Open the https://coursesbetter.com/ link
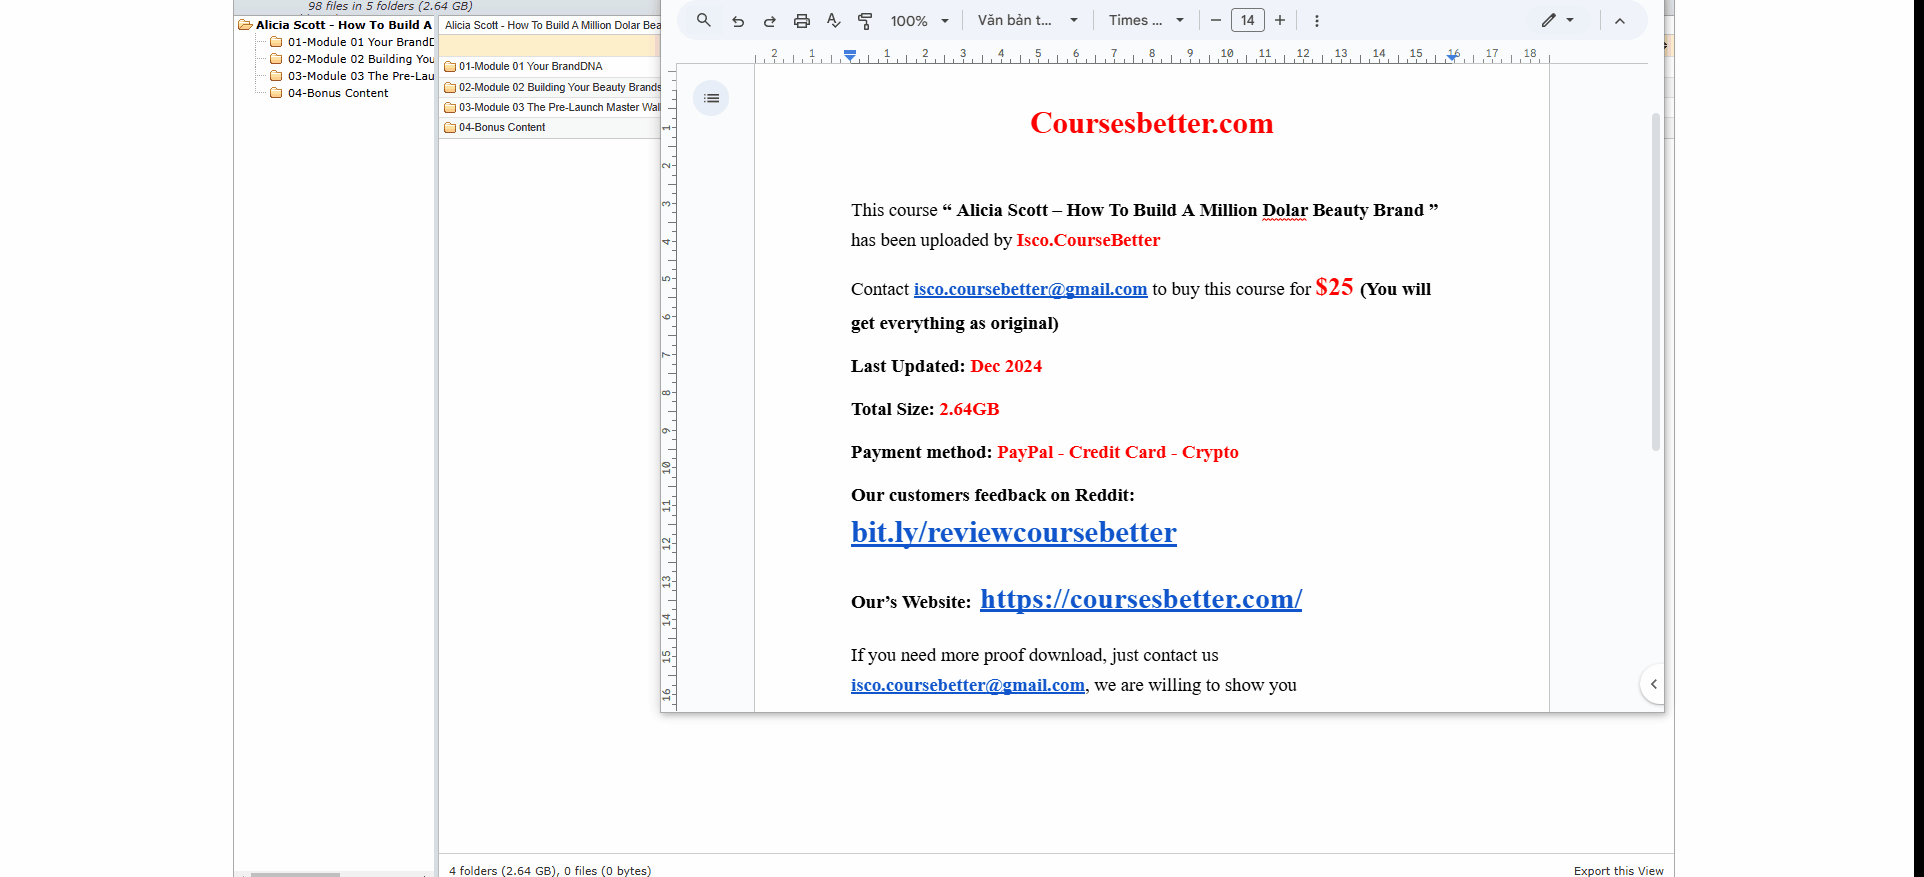This screenshot has height=877, width=1924. [1140, 599]
